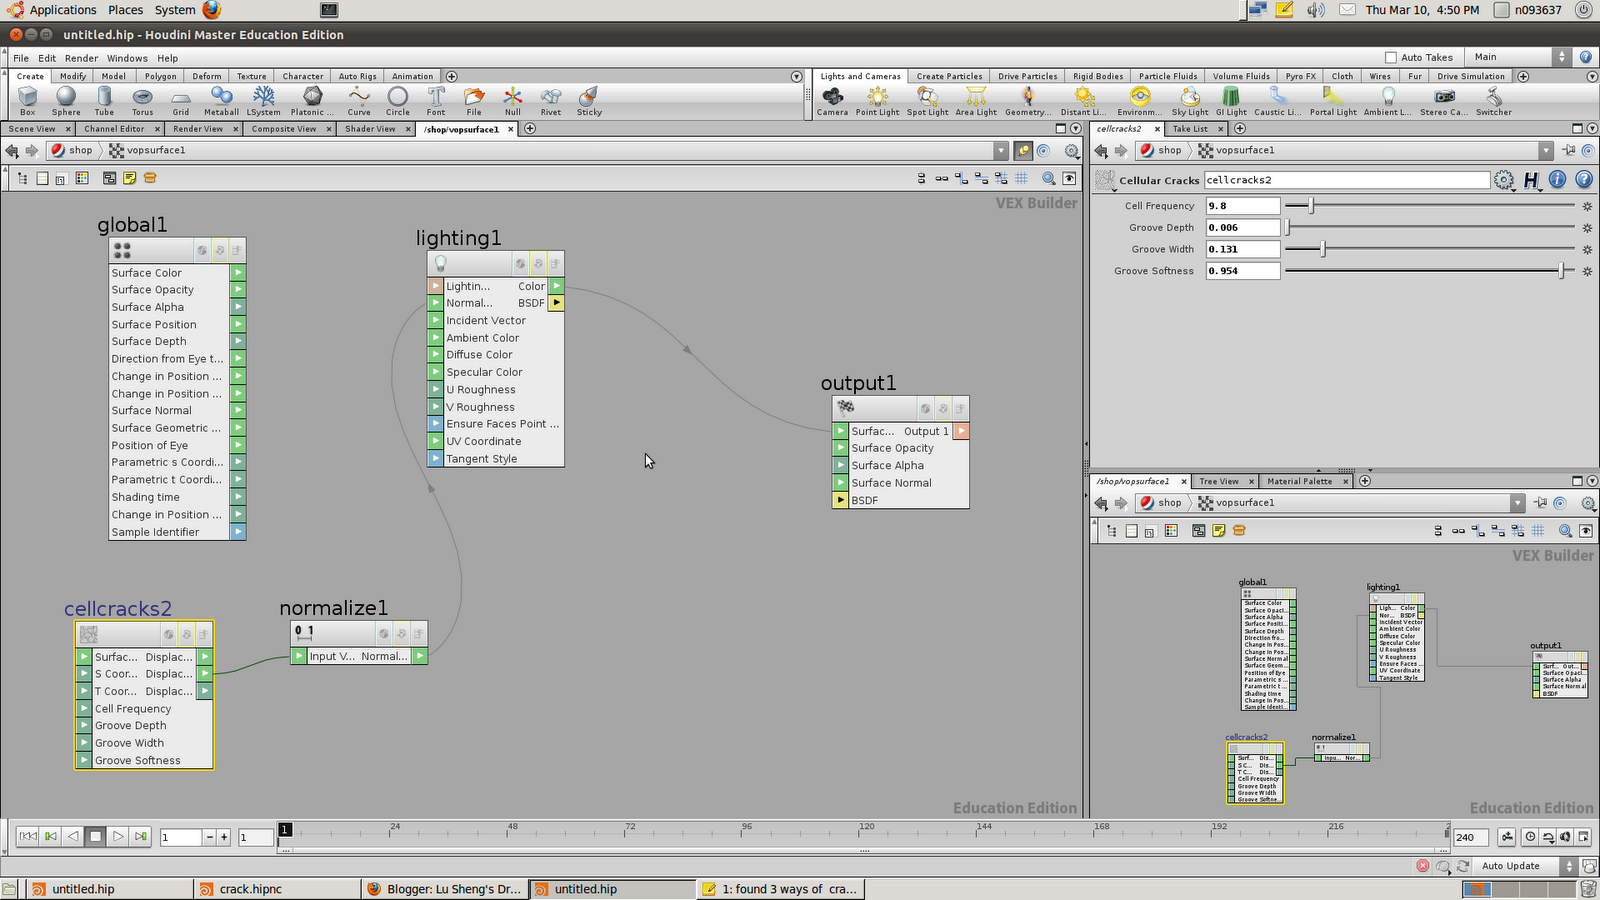Open parameter pane path dropdown
Viewport: 1600px width, 900px height.
(x=1546, y=150)
